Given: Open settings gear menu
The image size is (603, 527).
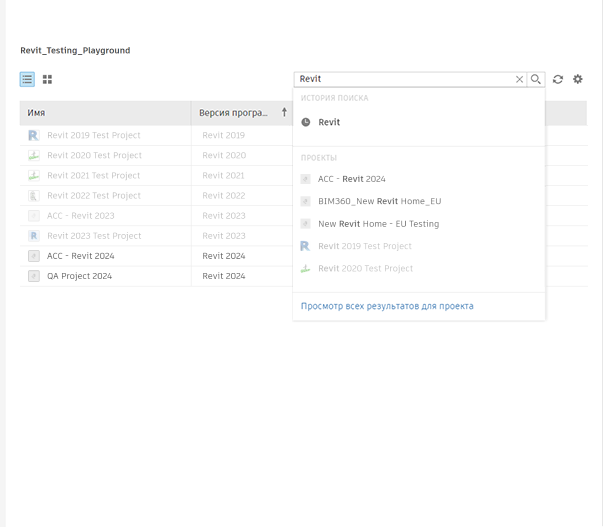Looking at the screenshot, I should pyautogui.click(x=578, y=79).
